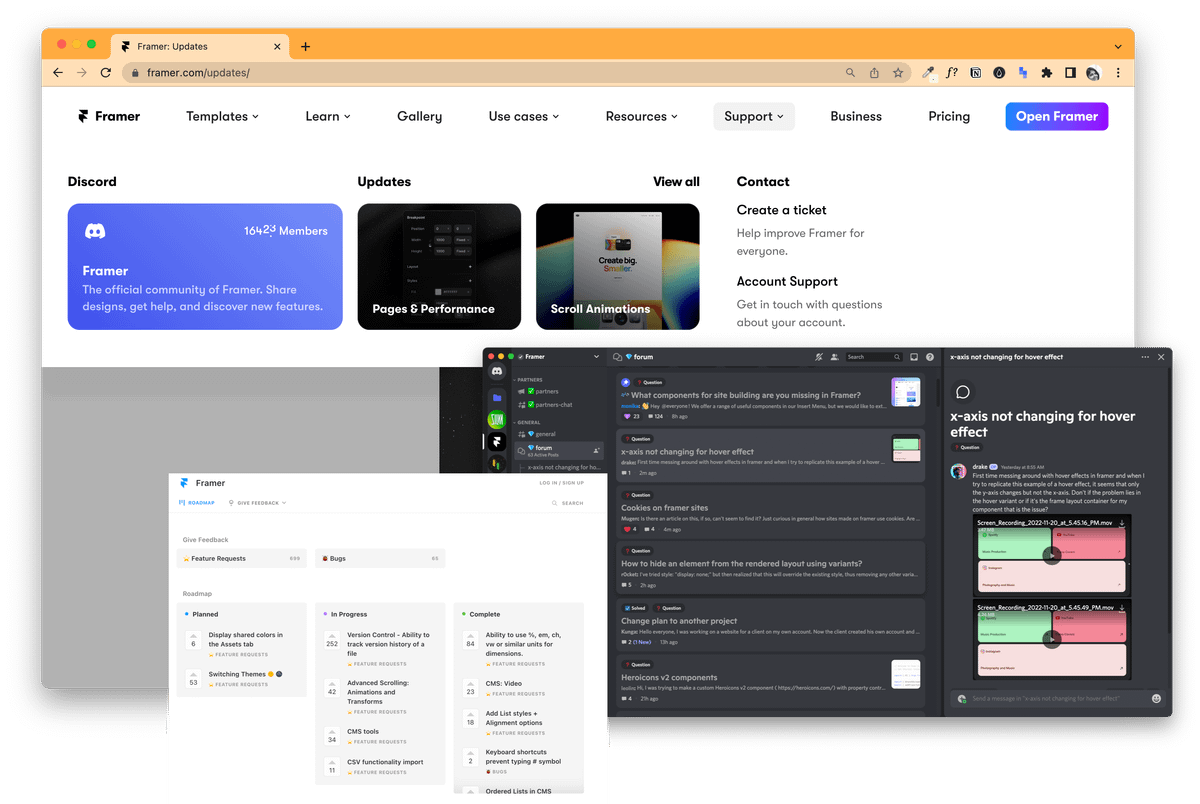Go to the Business page
The height and width of the screenshot is (804, 1200).
[856, 116]
